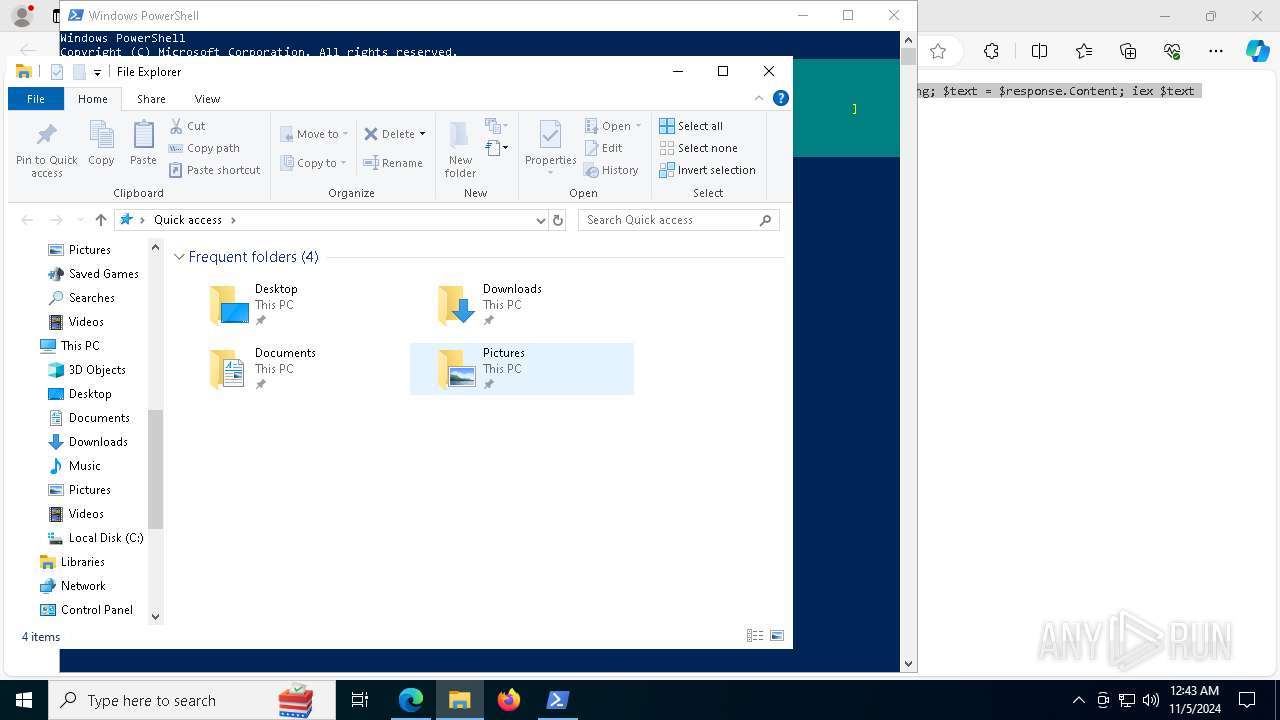Screen dimensions: 1280x720
Task: Click Invert selection in ribbon
Action: coord(707,170)
